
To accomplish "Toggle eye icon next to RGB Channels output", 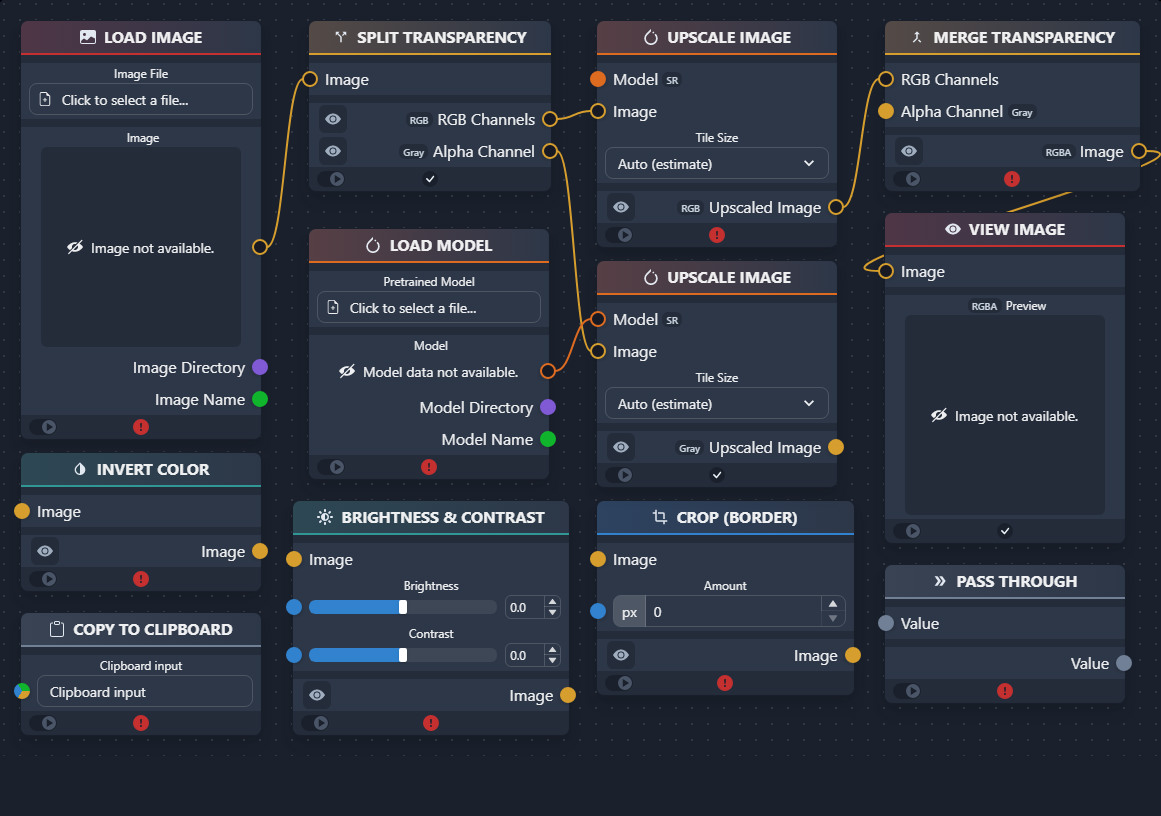I will point(333,119).
